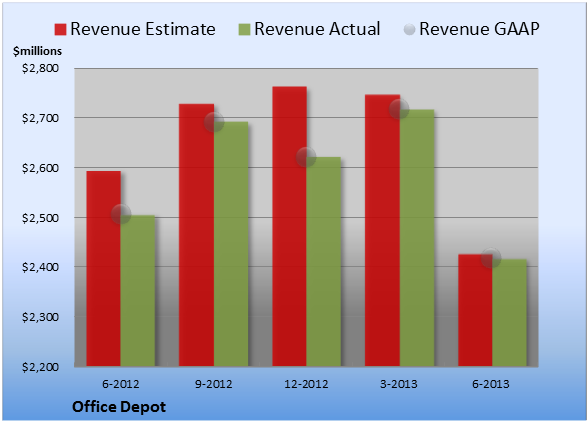Click the gray Revenue GAAP legend marker
The width and height of the screenshot is (588, 422).
tap(410, 29)
